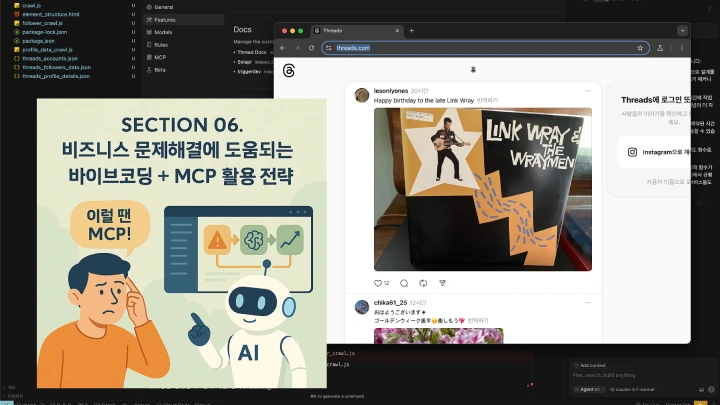The image size is (720, 405).
Task: Open threads_followers_data.json in the explorer
Action: tap(56, 67)
